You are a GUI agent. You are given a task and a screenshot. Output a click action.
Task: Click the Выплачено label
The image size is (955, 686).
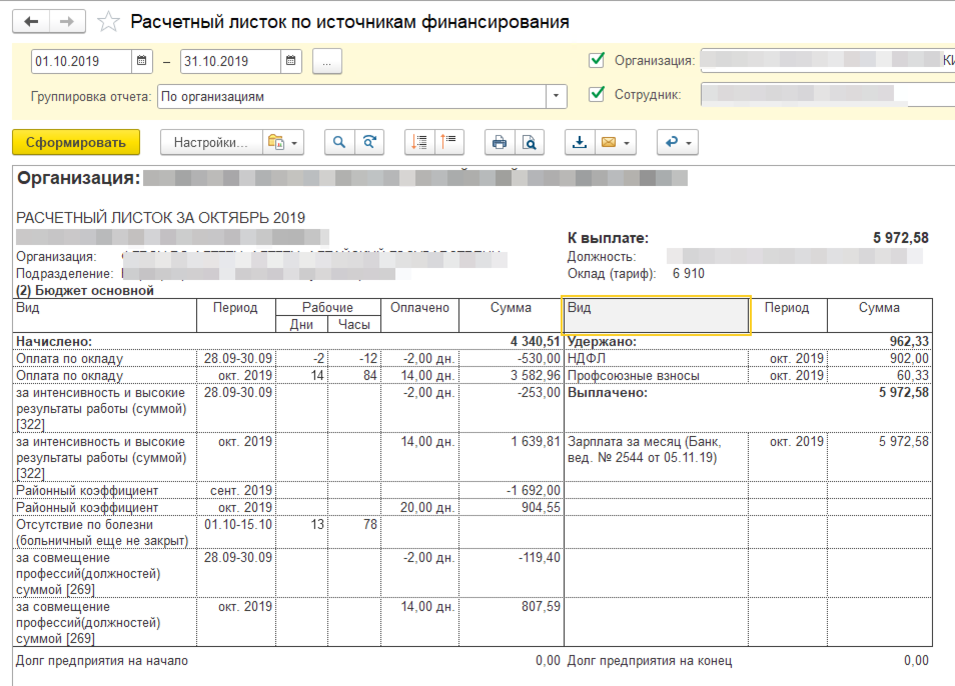608,392
